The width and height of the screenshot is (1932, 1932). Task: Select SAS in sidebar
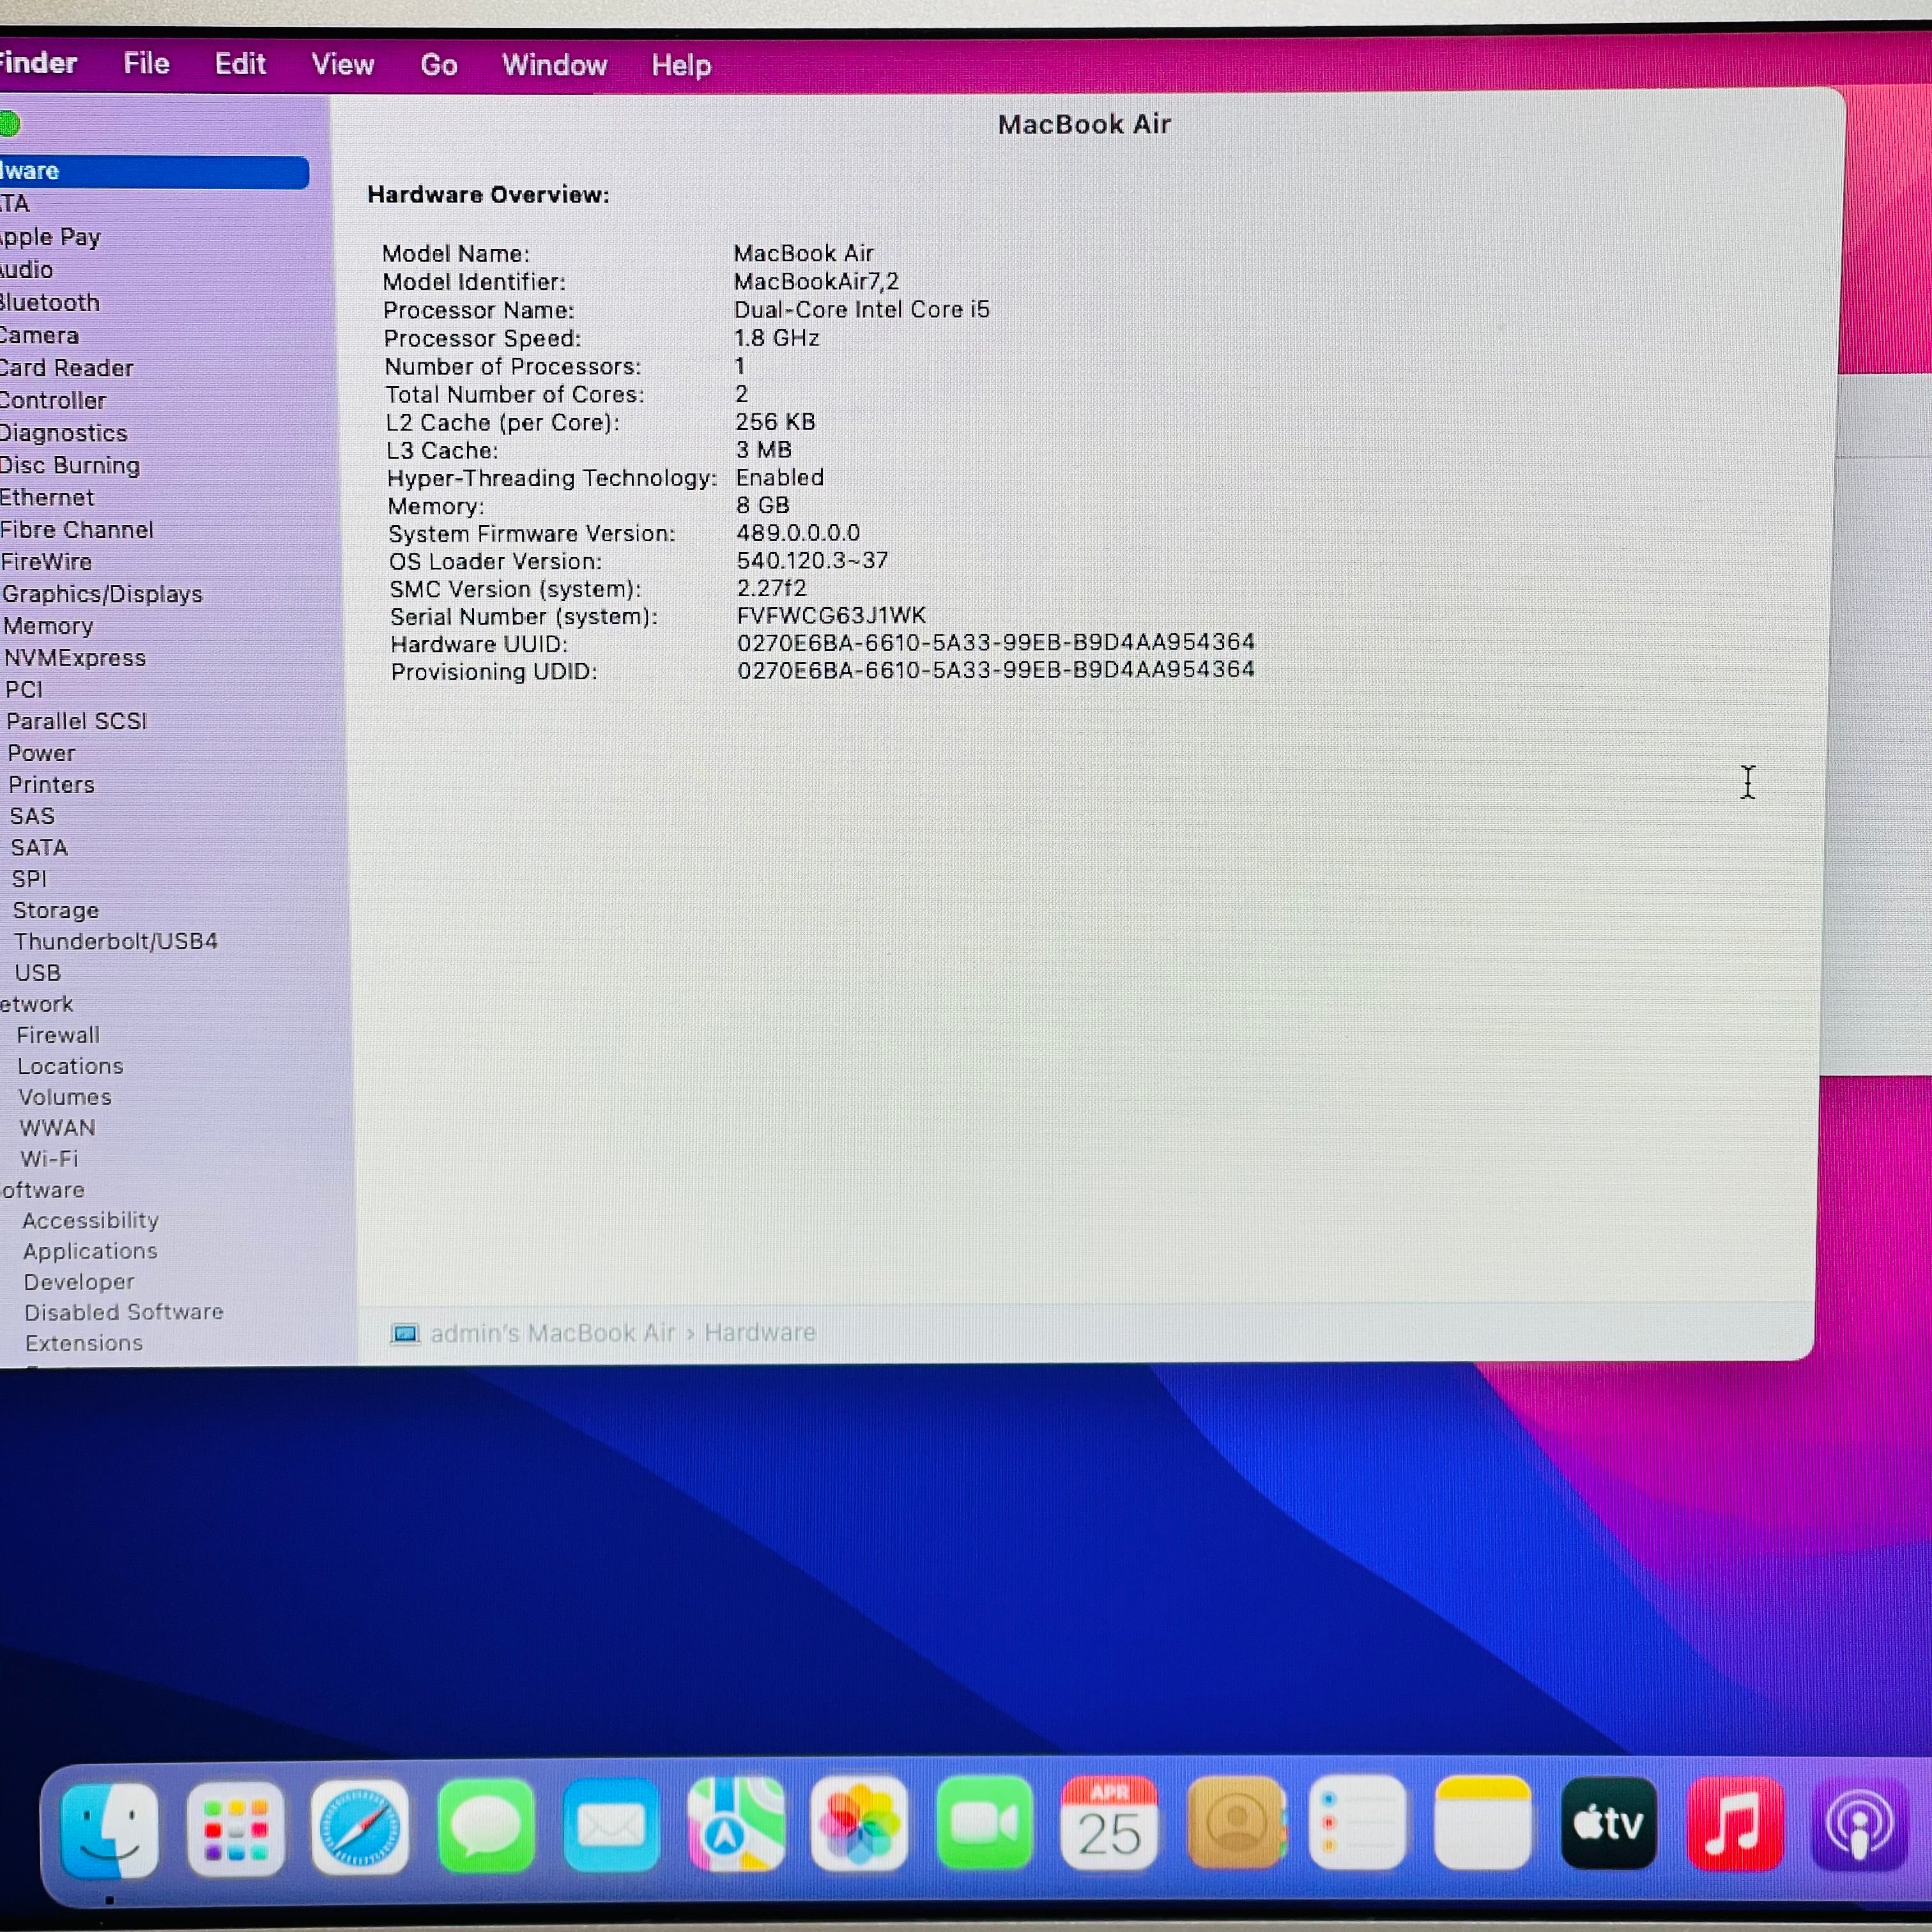pyautogui.click(x=32, y=816)
